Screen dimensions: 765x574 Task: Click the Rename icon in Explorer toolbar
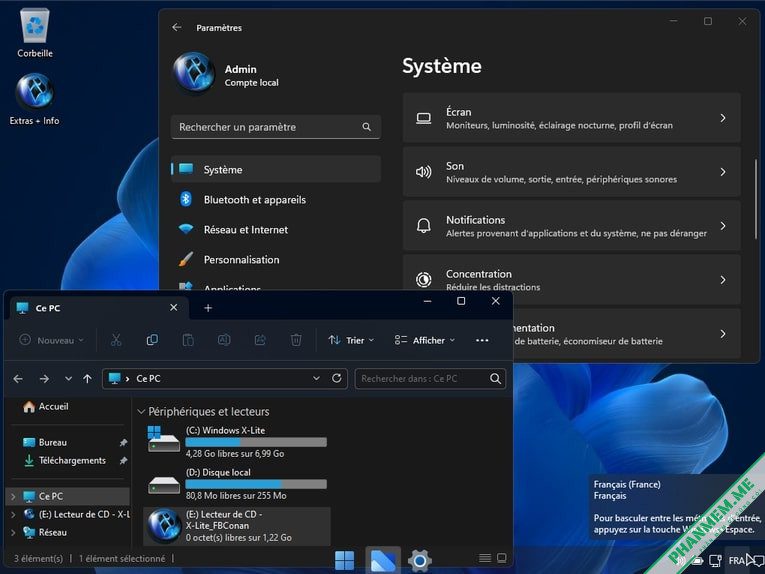tap(224, 340)
